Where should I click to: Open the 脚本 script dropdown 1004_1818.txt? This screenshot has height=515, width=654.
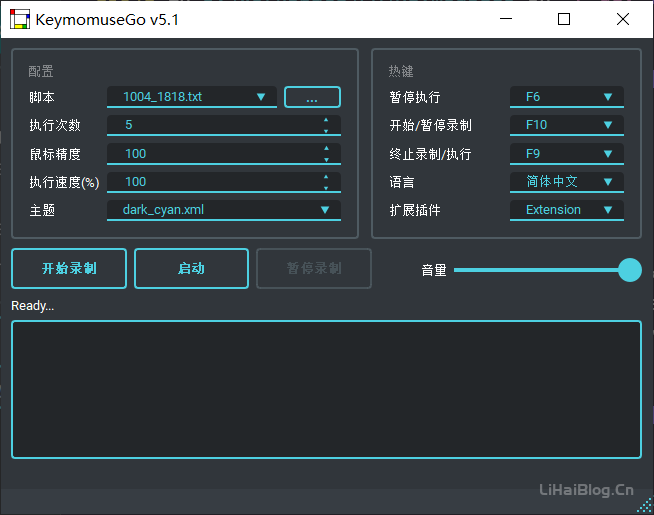click(192, 97)
